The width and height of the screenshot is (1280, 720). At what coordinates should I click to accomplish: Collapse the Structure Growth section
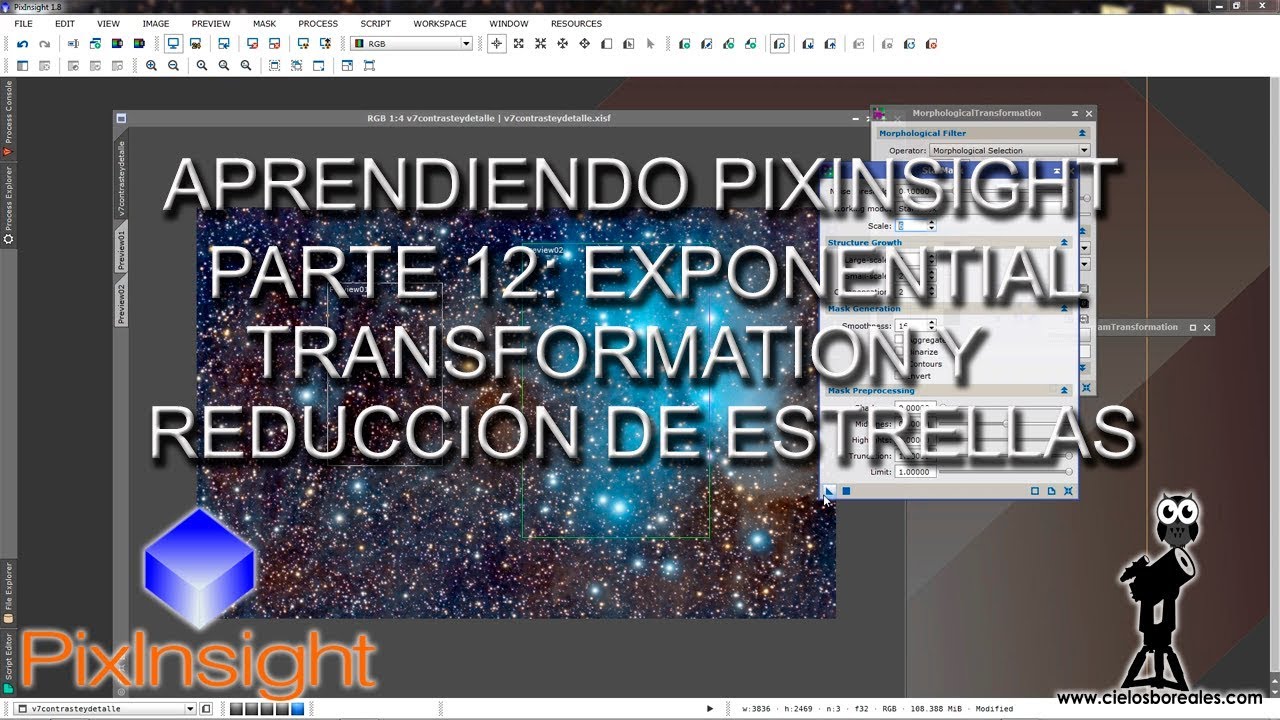coord(1064,243)
